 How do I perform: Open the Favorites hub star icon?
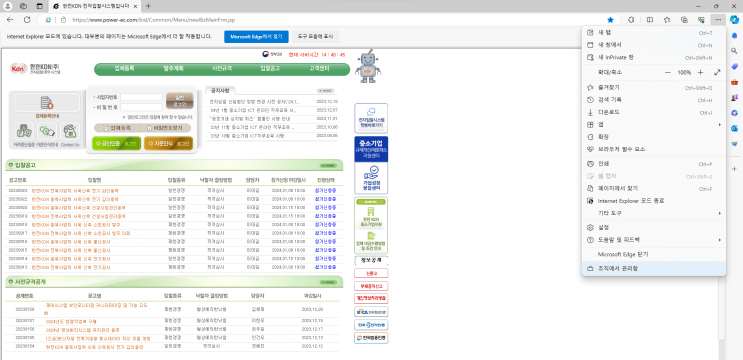point(667,20)
